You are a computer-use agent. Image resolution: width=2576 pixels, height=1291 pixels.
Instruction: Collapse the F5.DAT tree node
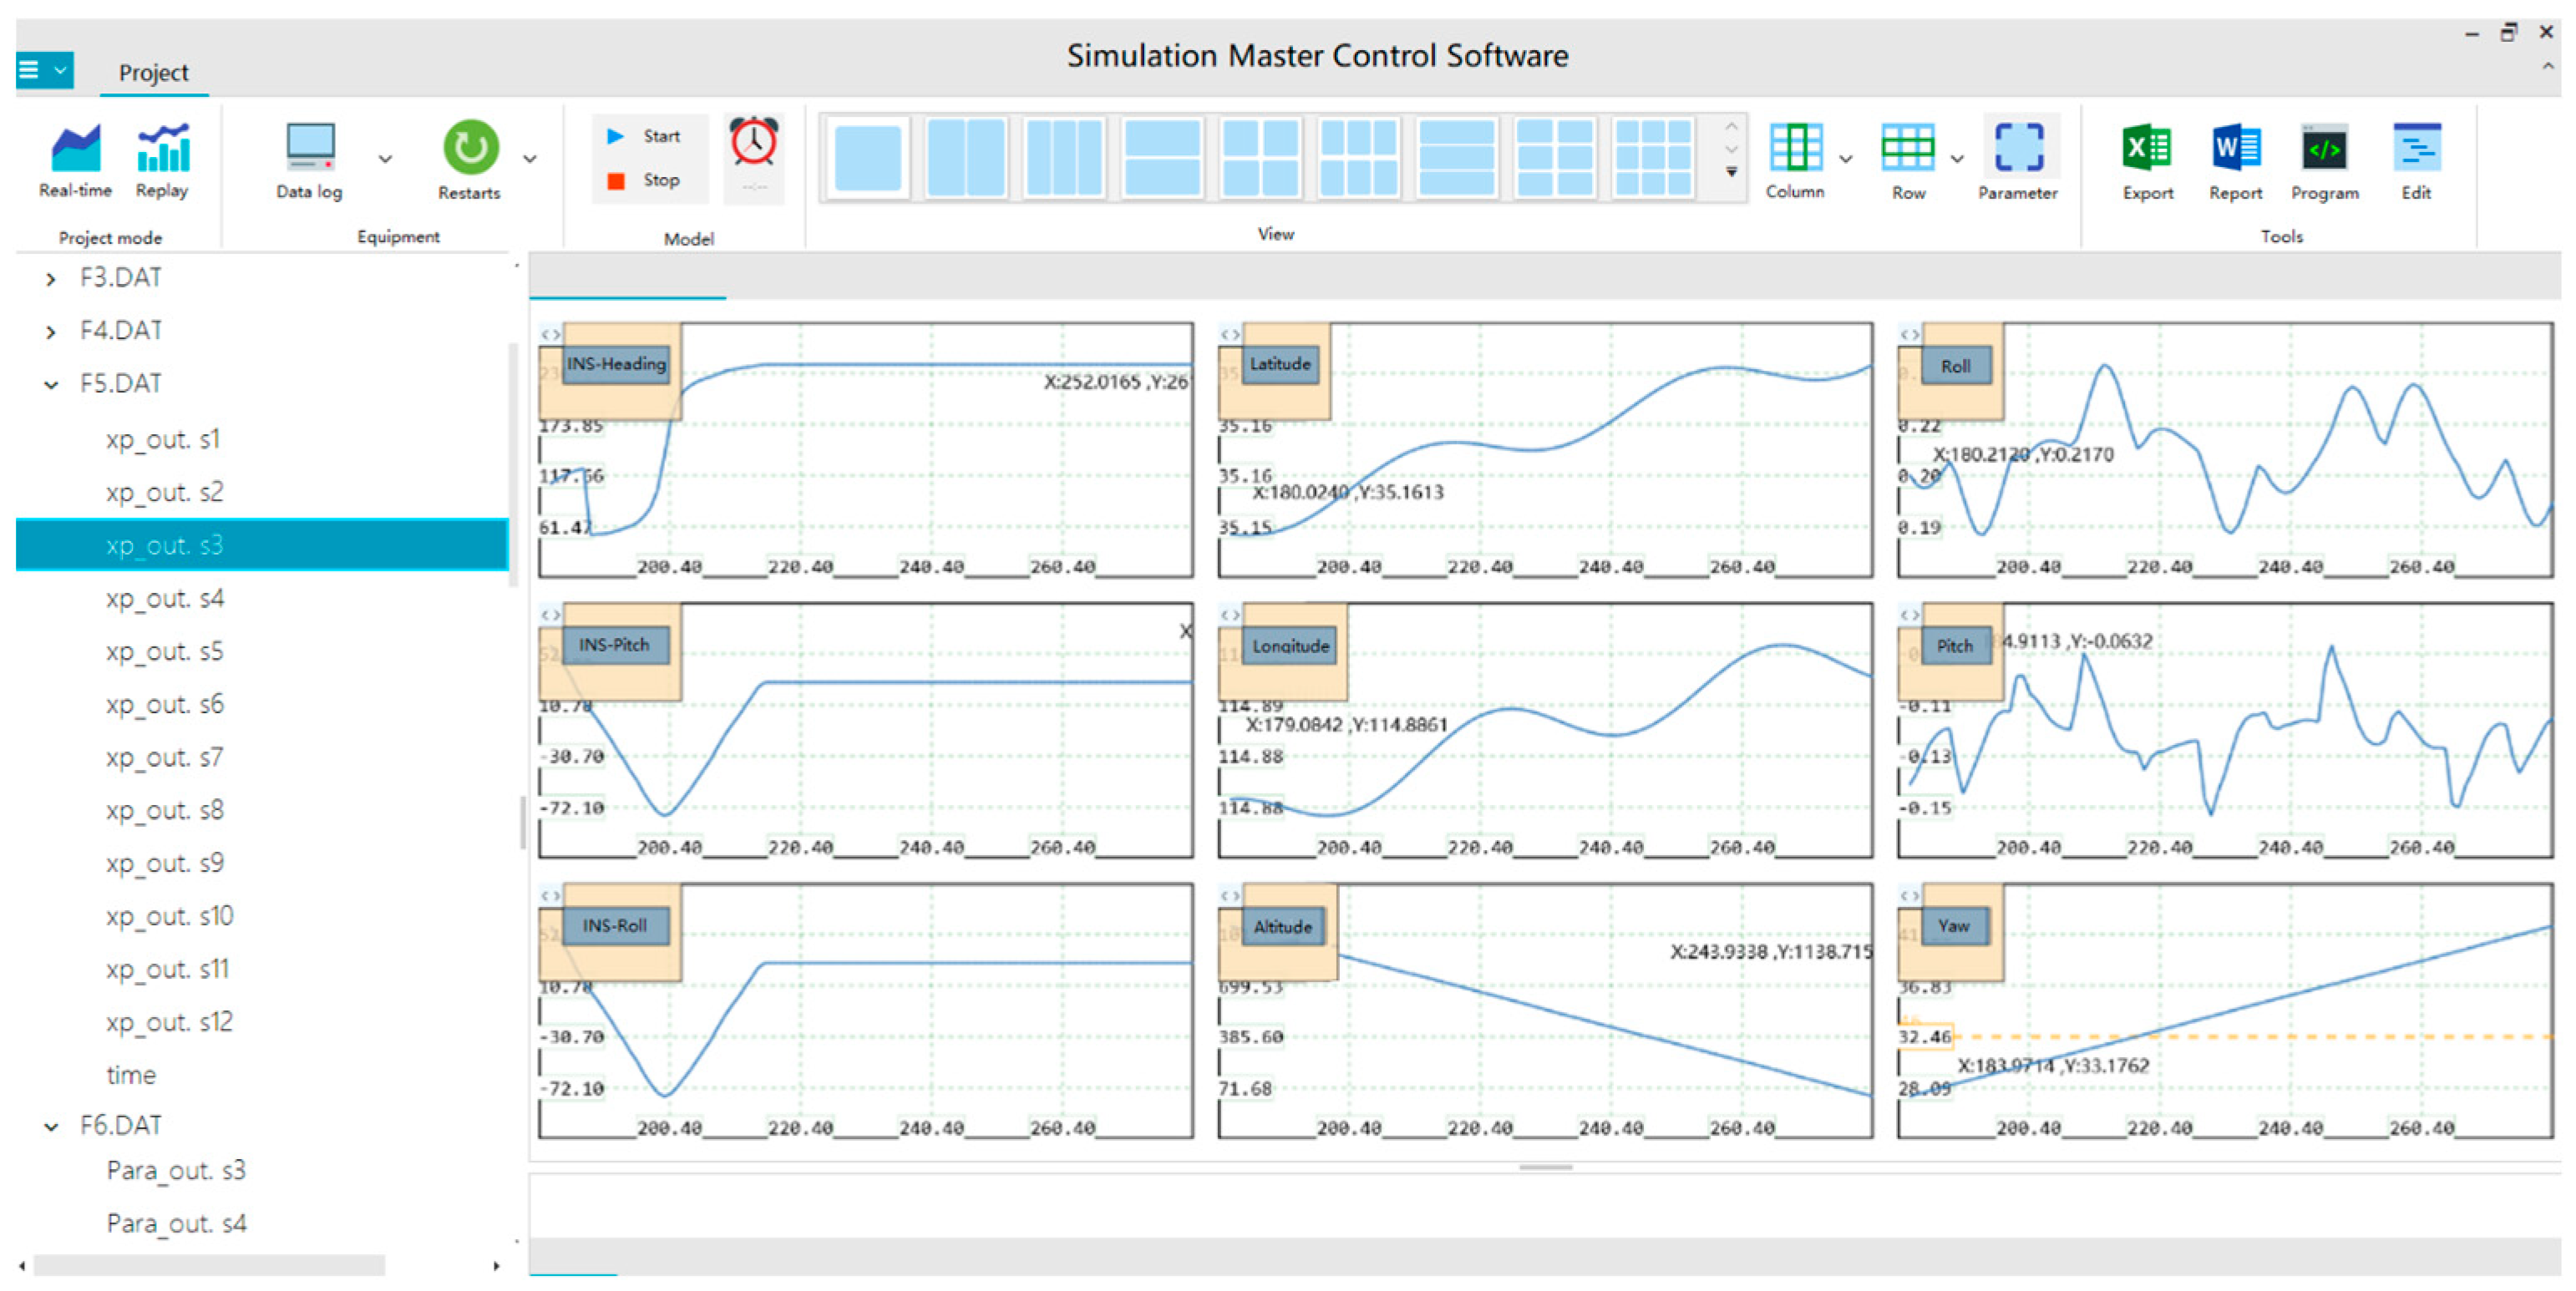pos(51,385)
